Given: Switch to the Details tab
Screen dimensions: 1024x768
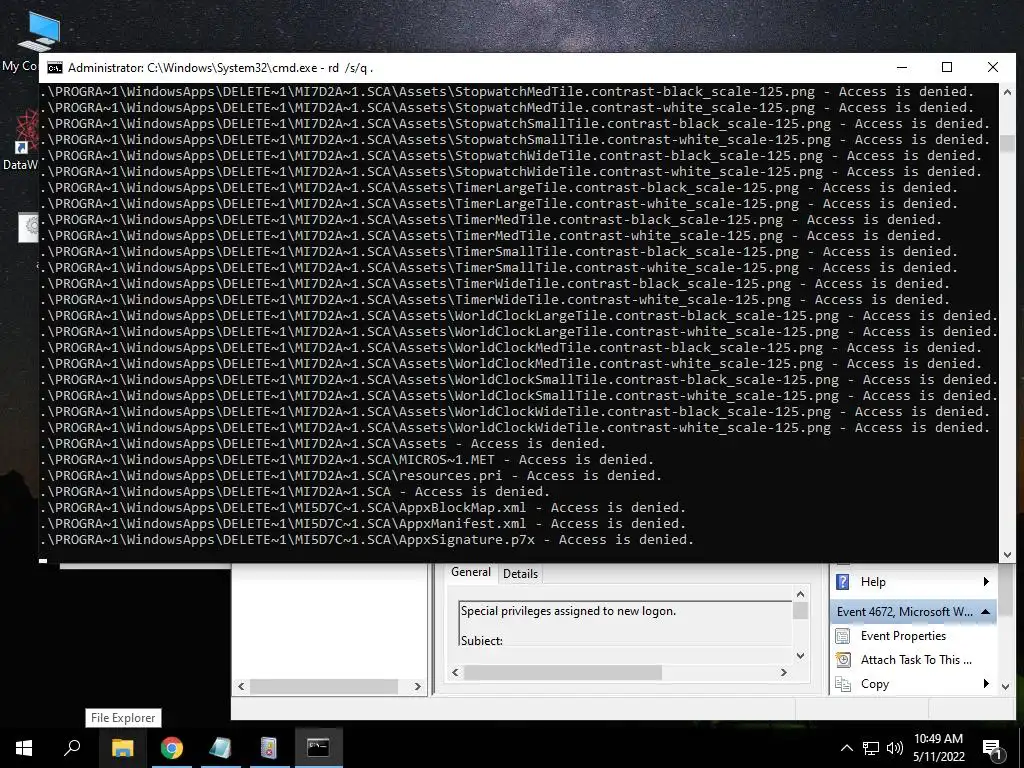Looking at the screenshot, I should [x=520, y=573].
